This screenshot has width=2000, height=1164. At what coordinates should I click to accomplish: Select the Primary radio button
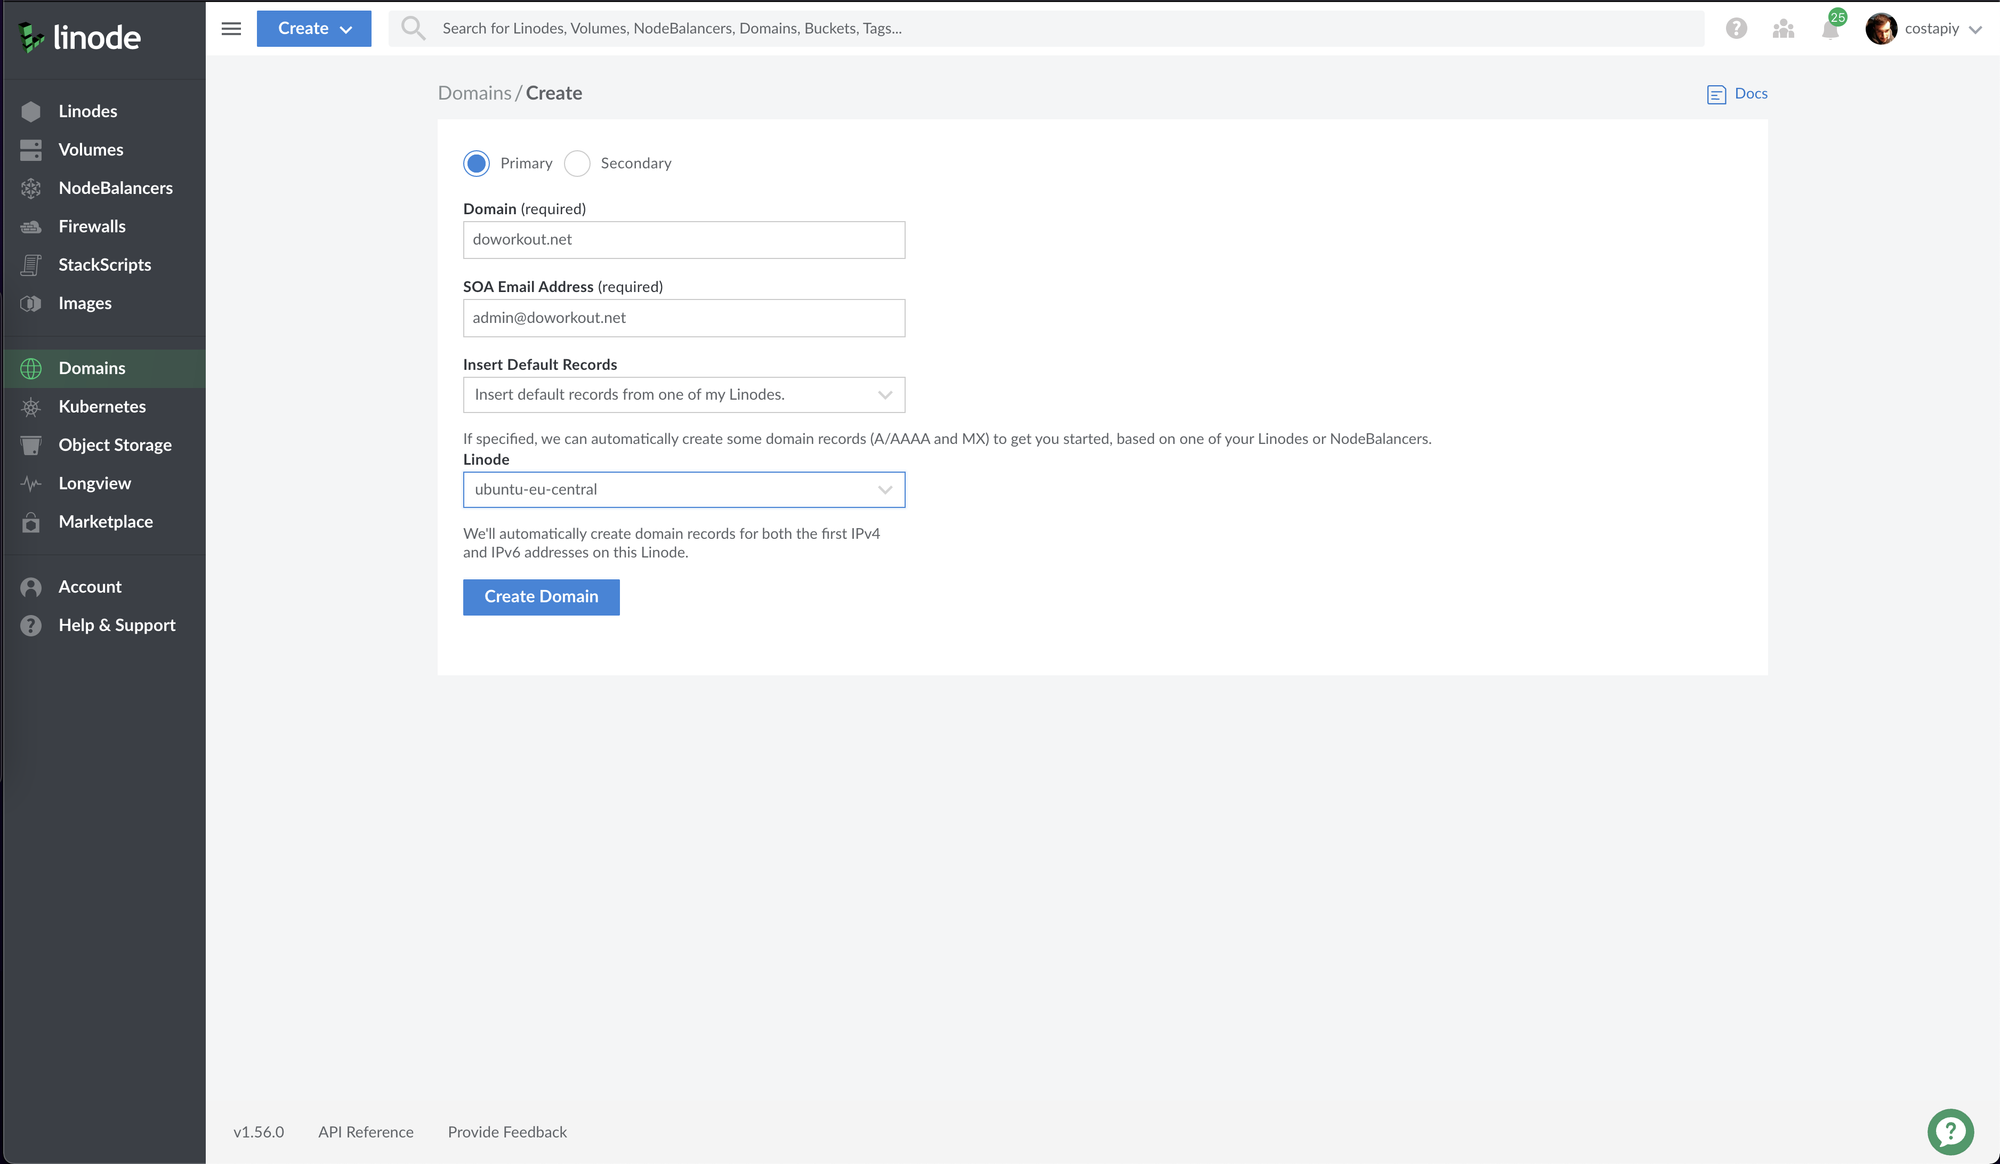click(x=477, y=163)
